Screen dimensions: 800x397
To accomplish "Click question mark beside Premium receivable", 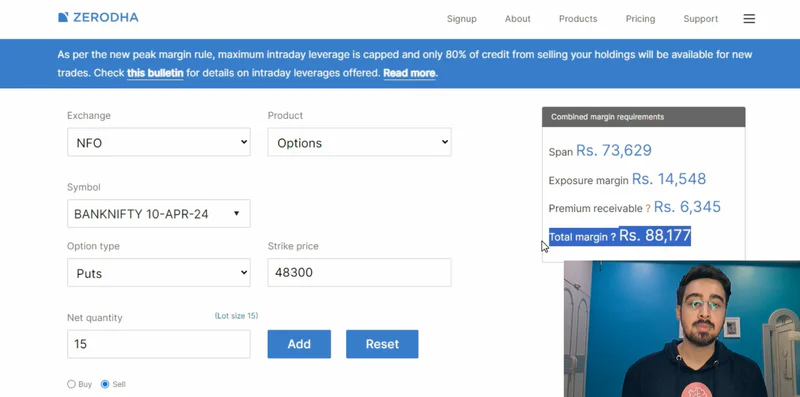I will 648,209.
